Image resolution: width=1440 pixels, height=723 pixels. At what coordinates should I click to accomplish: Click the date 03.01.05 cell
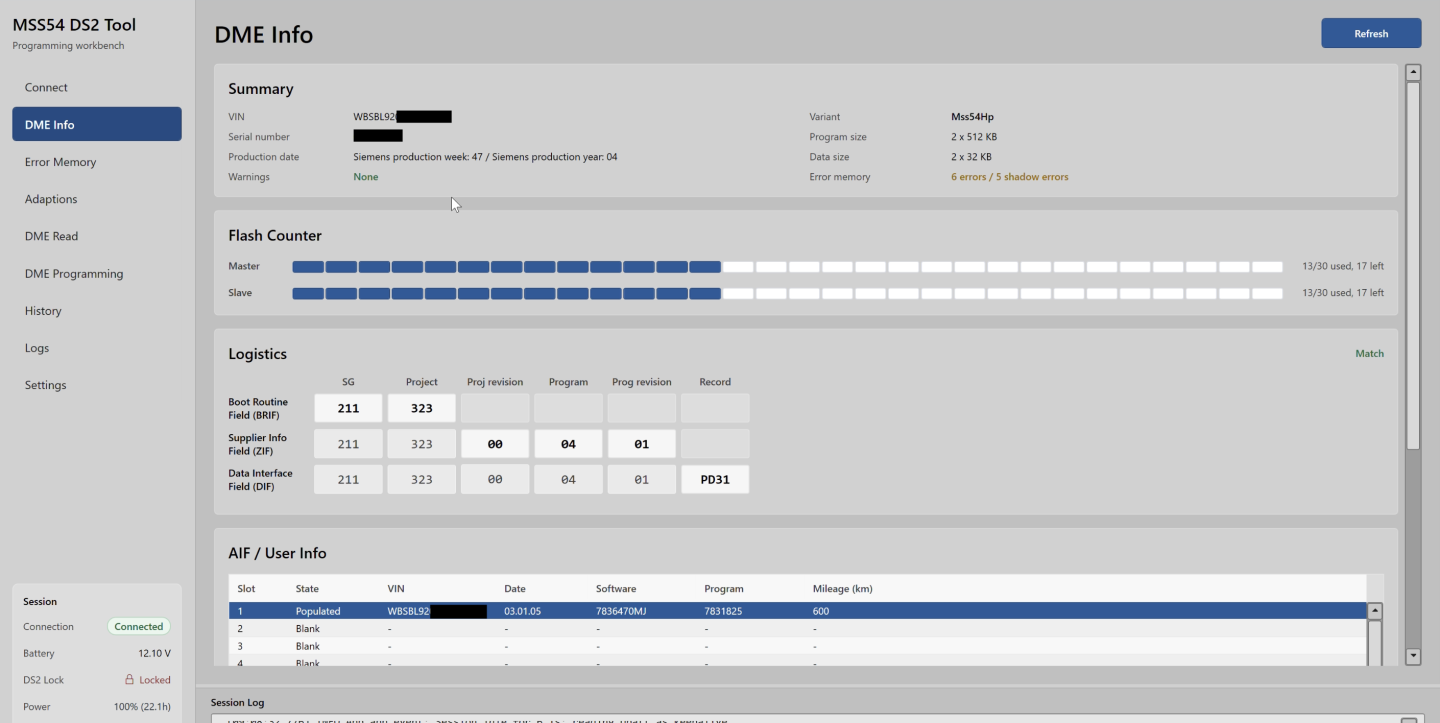point(522,611)
